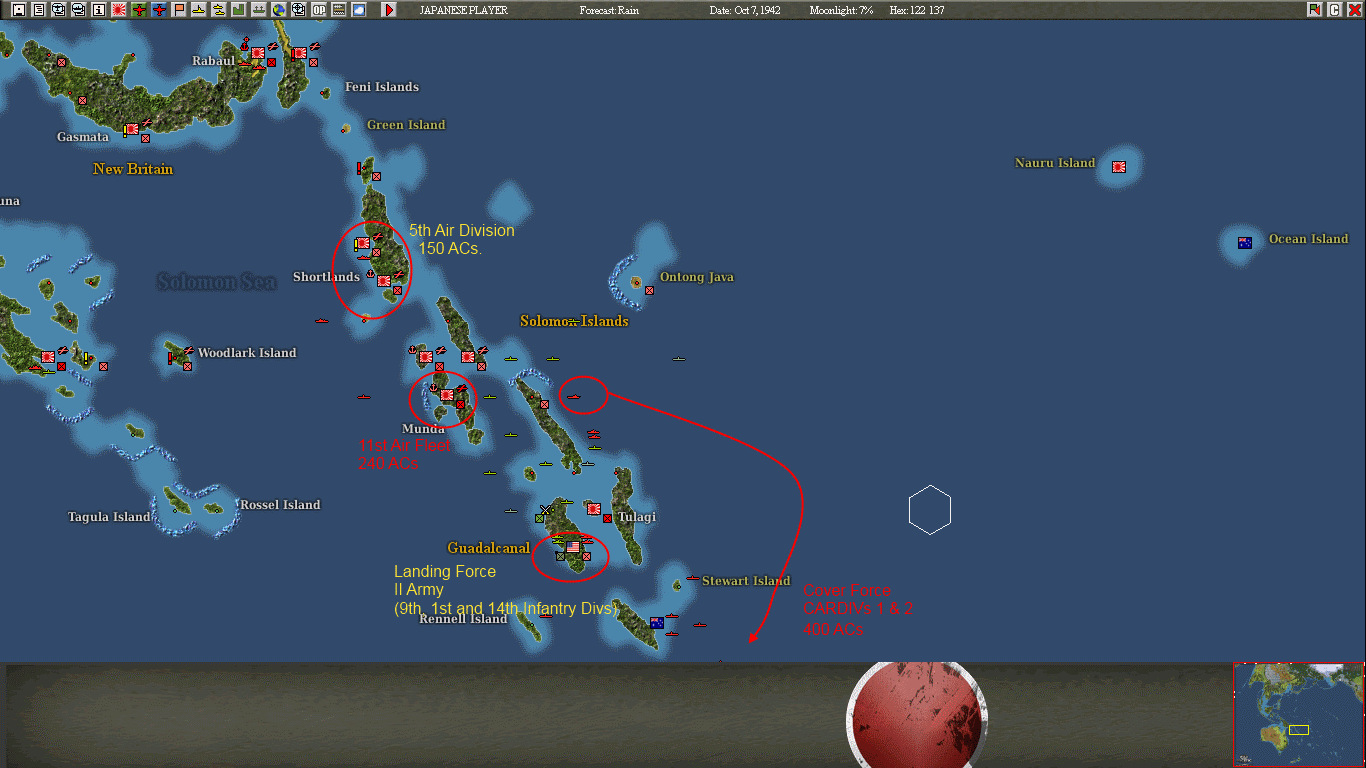Viewport: 1366px width, 768px height.
Task: Click the red X exit button
Action: (1355, 10)
